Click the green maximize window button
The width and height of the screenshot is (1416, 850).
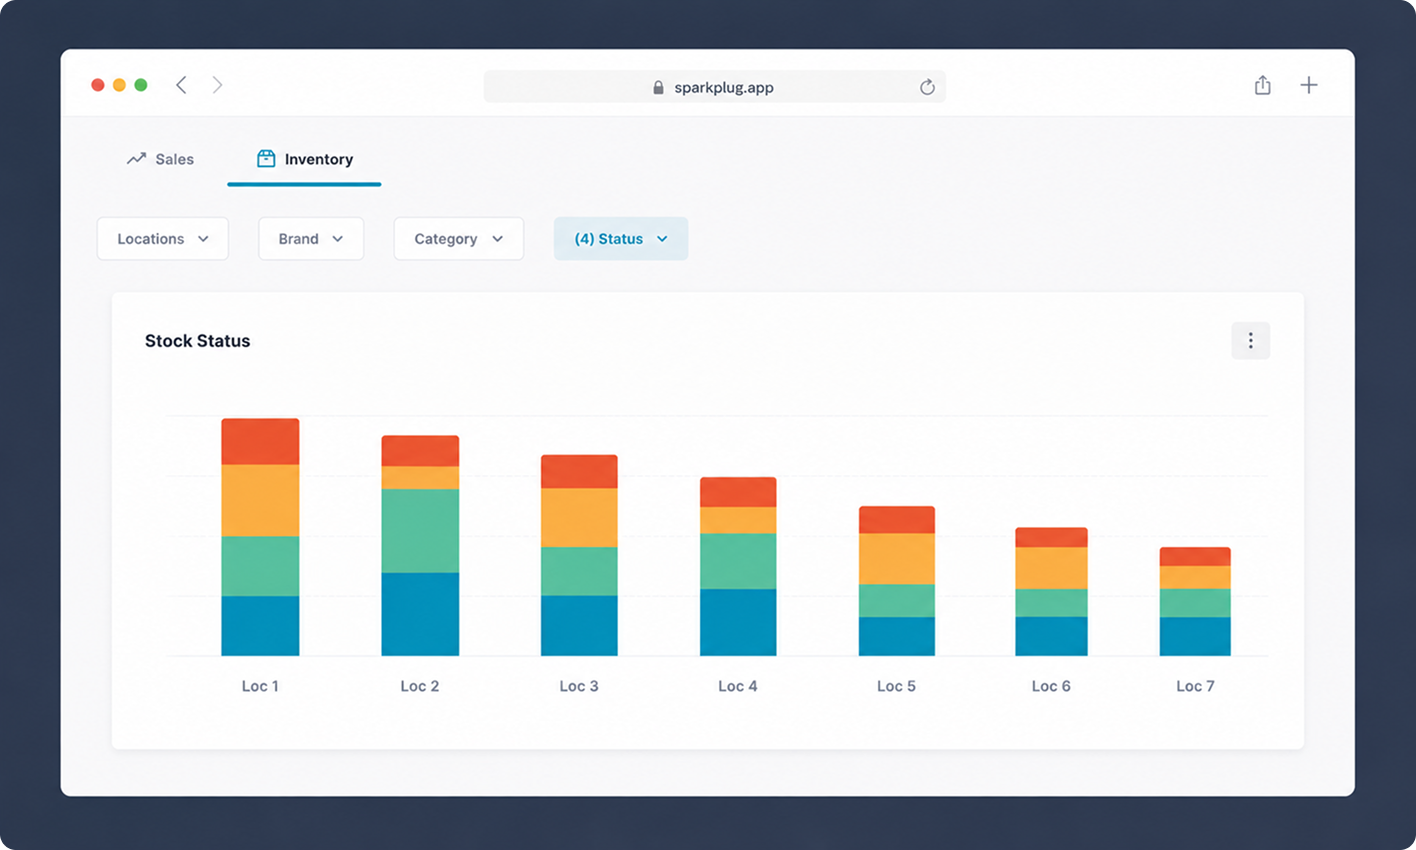point(141,85)
